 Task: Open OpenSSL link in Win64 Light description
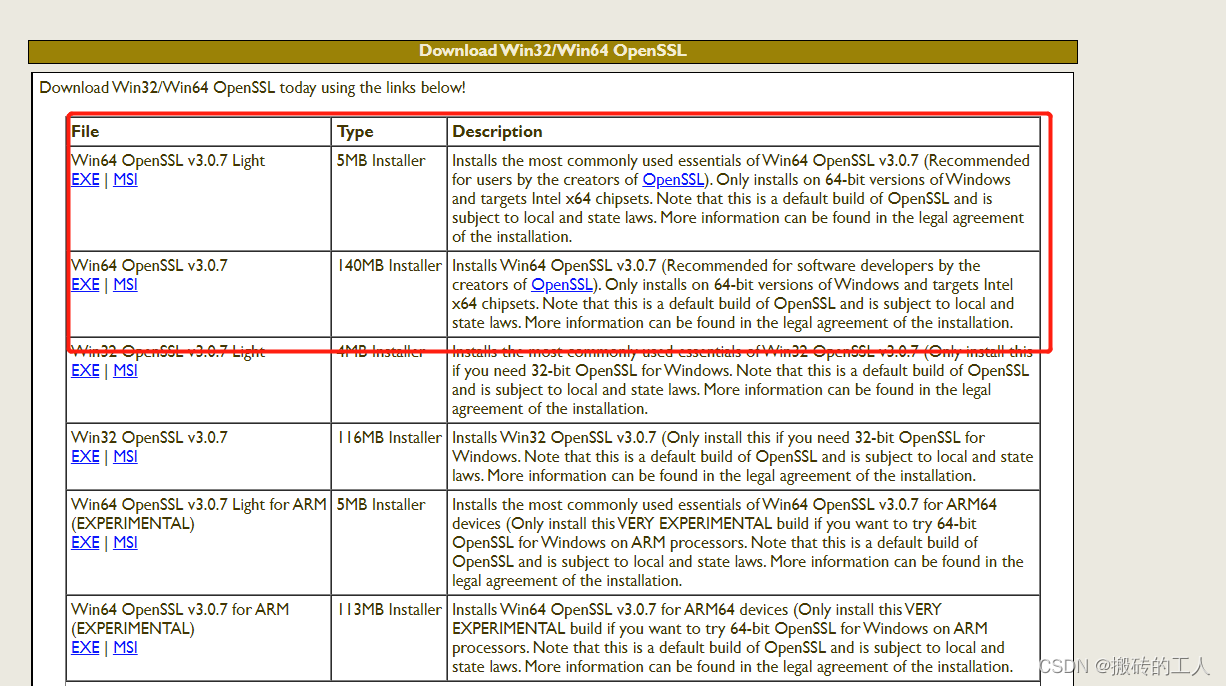click(x=673, y=180)
